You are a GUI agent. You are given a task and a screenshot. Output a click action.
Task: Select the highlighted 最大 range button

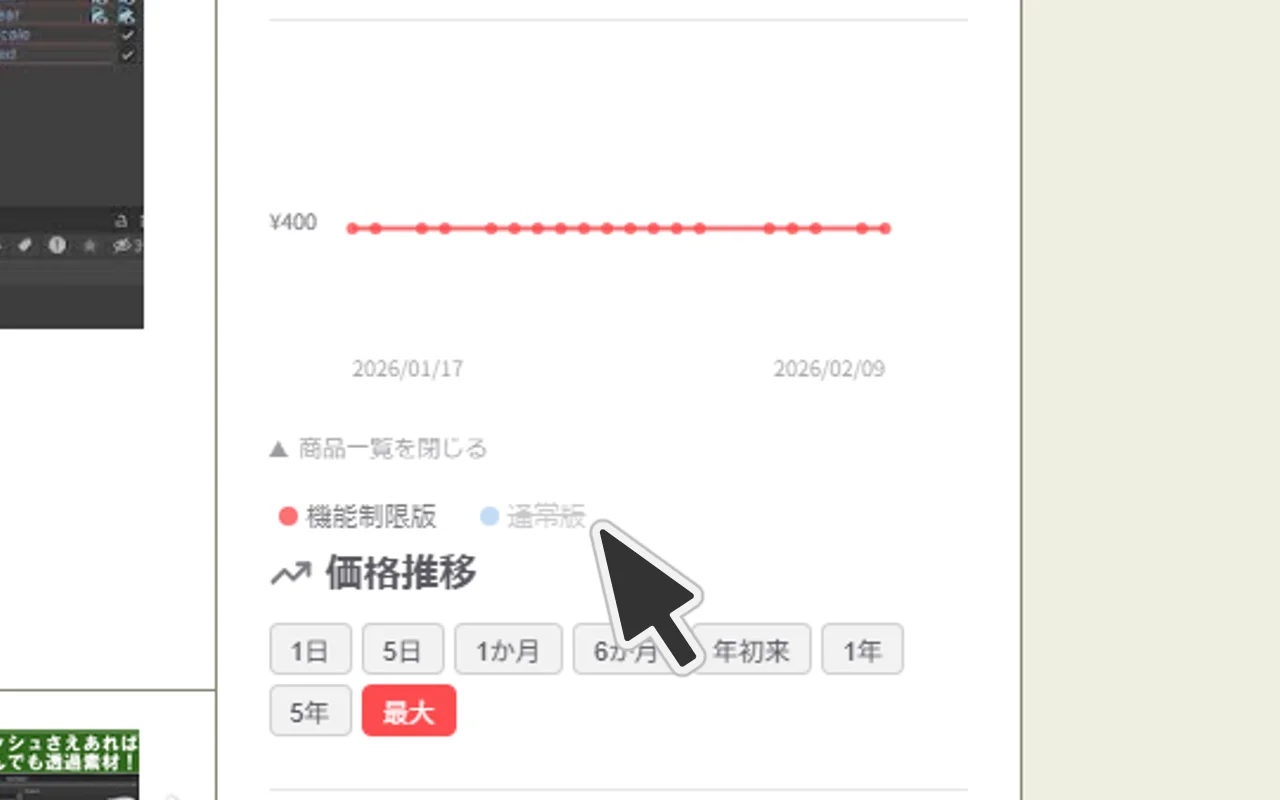coord(409,711)
